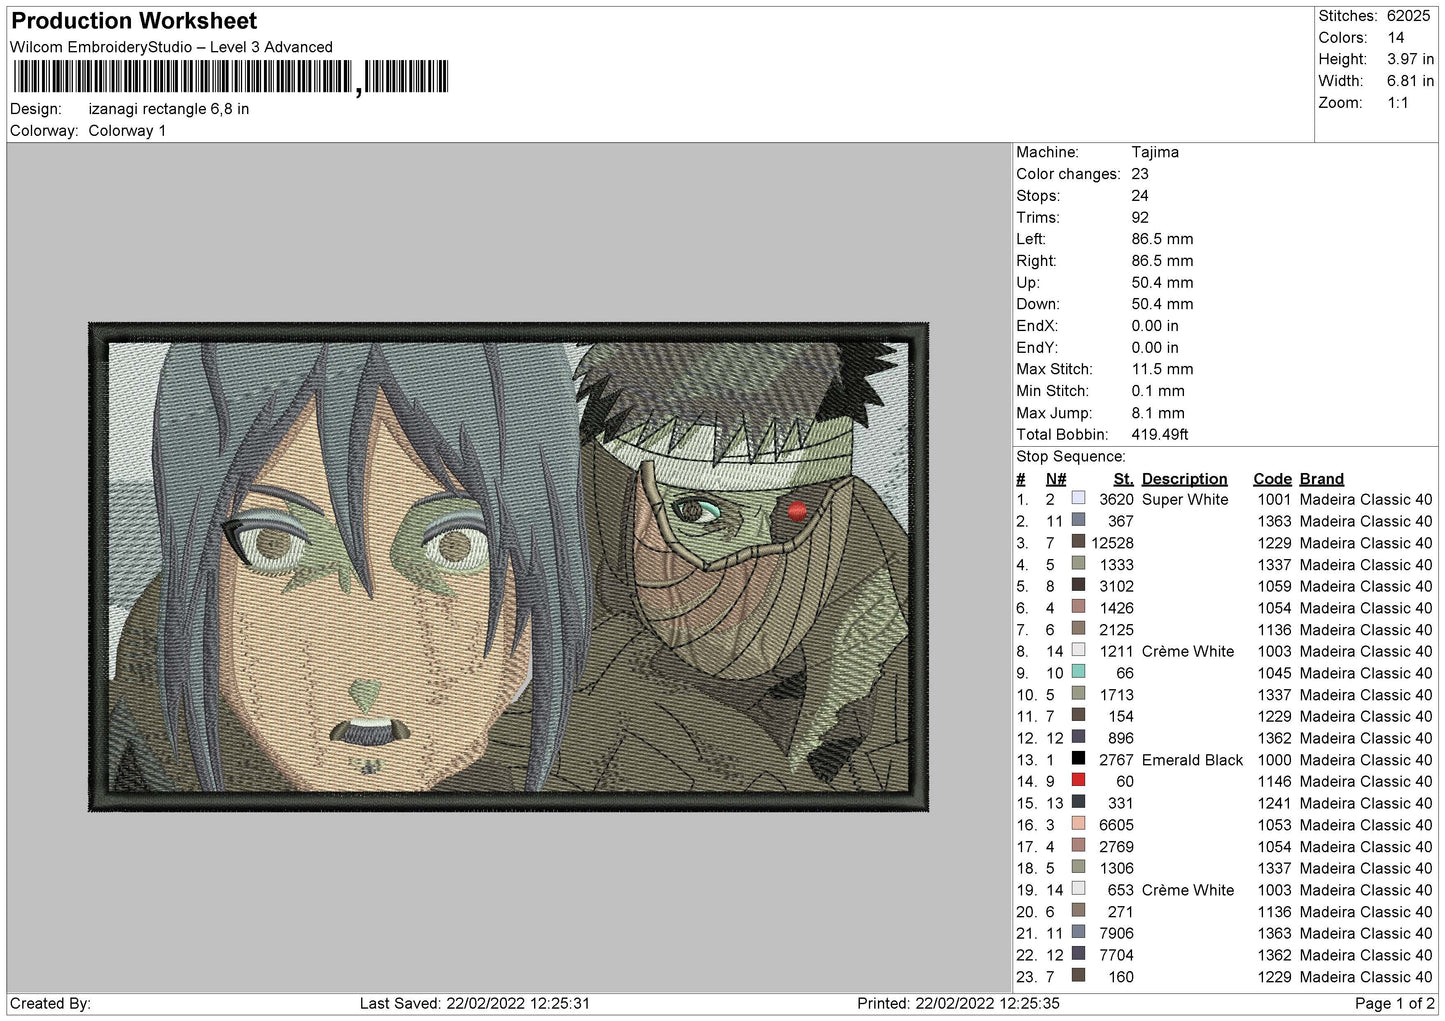Screen dimensions: 1445x1021
Task: Click the Description column header
Action: 1184,479
